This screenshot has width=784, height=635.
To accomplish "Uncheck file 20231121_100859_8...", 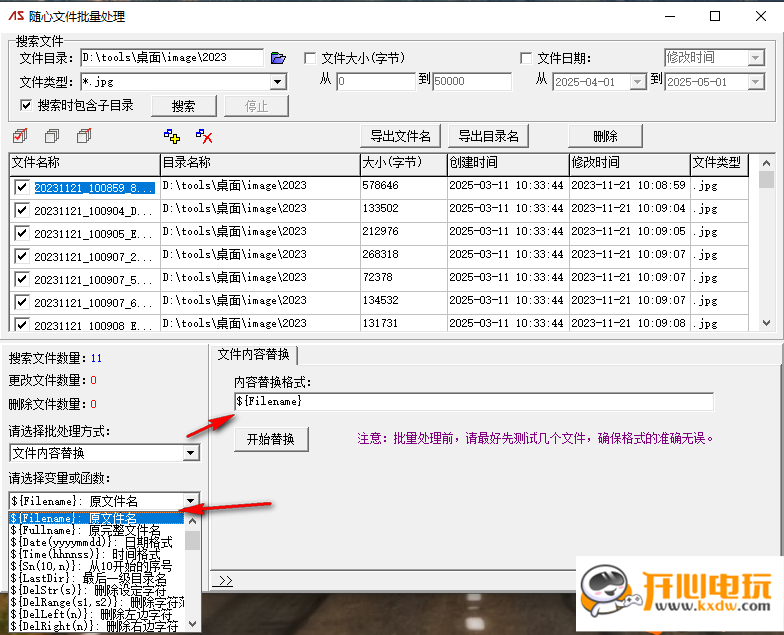I will [x=22, y=188].
